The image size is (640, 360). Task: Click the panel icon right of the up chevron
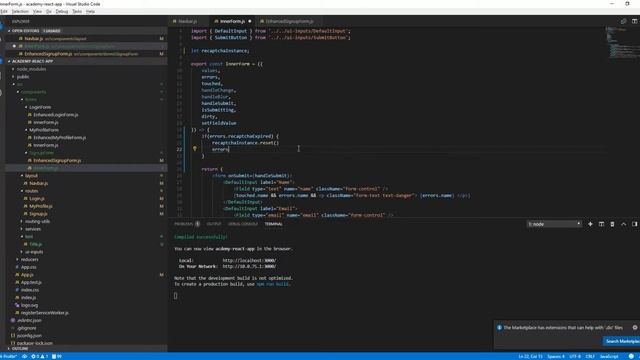[634, 224]
